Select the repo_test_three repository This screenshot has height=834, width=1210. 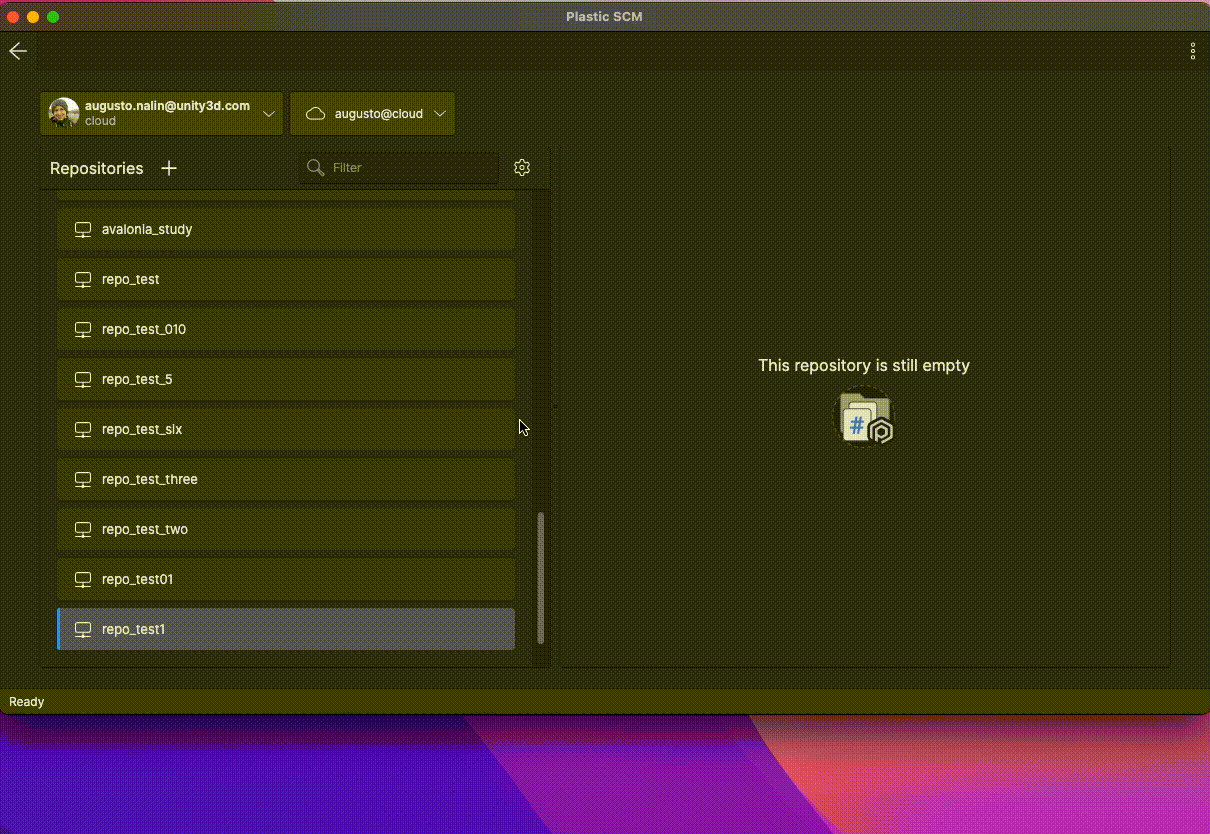pos(285,479)
